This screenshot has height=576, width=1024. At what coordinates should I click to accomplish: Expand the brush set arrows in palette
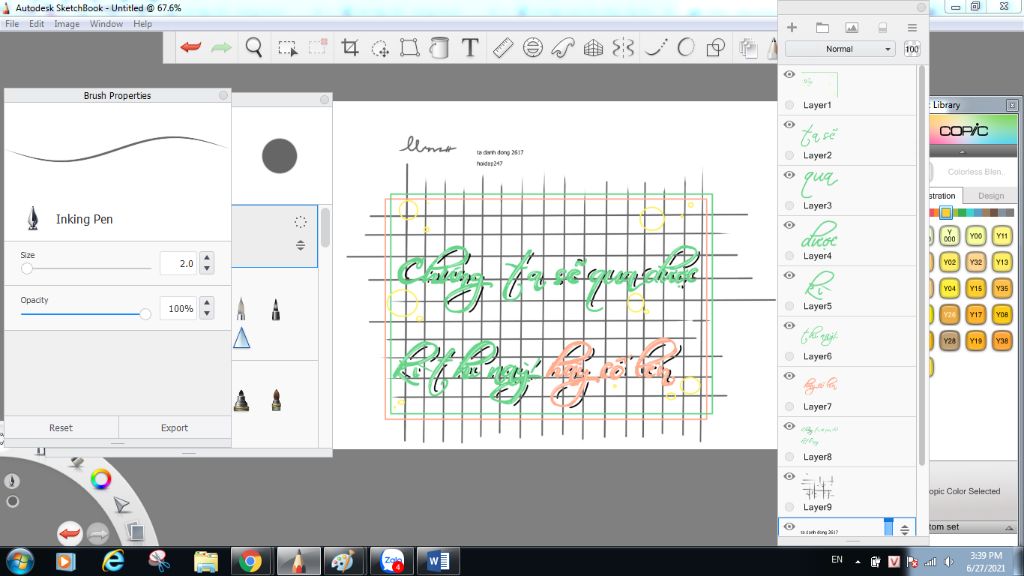(300, 246)
